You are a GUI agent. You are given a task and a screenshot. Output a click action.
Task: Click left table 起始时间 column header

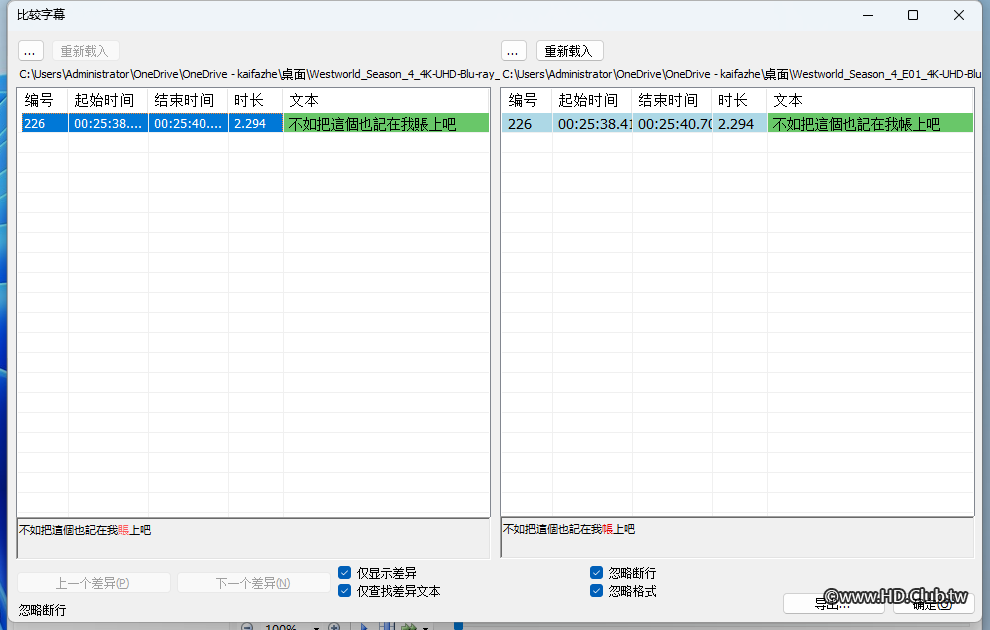(x=108, y=100)
